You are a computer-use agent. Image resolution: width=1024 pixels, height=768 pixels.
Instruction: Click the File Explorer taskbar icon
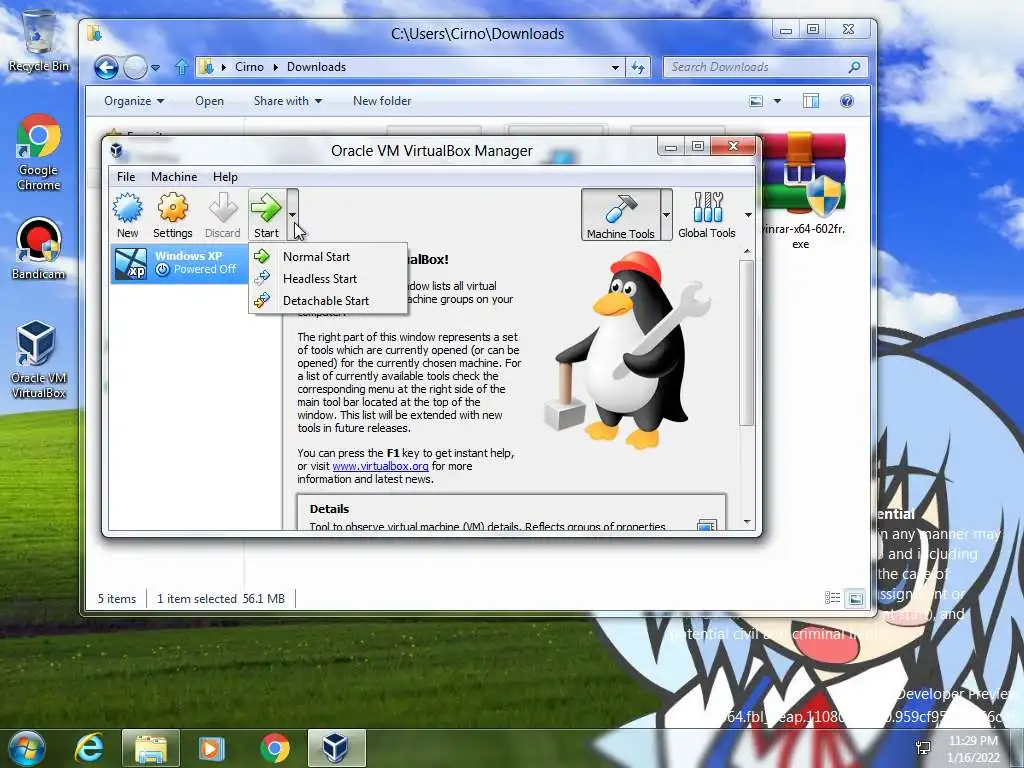150,749
